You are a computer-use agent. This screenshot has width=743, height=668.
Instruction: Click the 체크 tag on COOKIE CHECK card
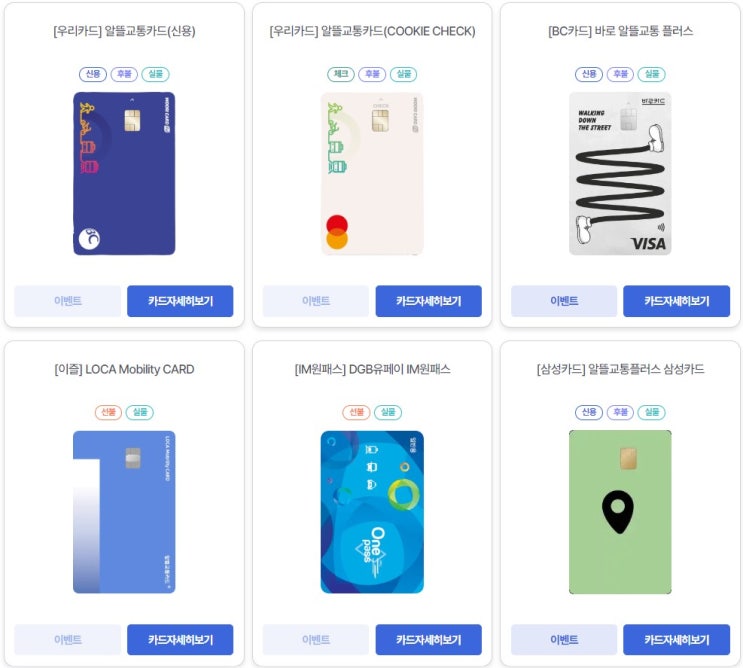tap(341, 74)
